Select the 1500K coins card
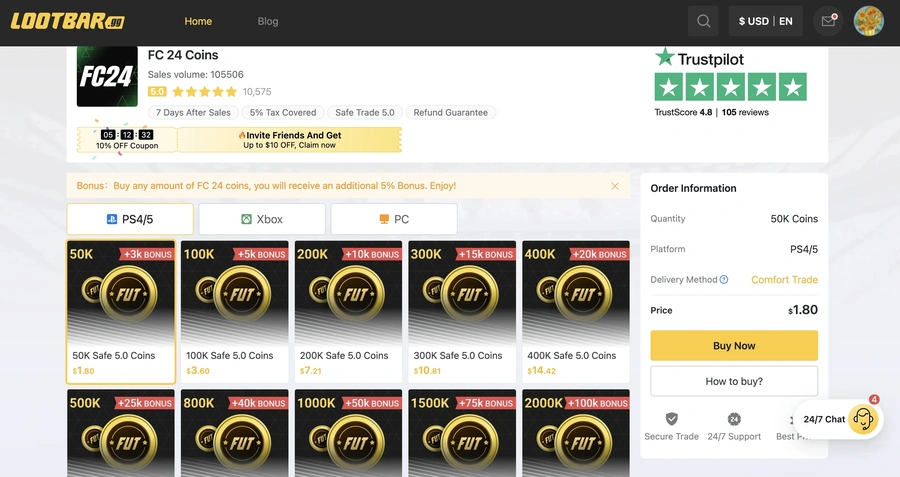 (x=462, y=433)
